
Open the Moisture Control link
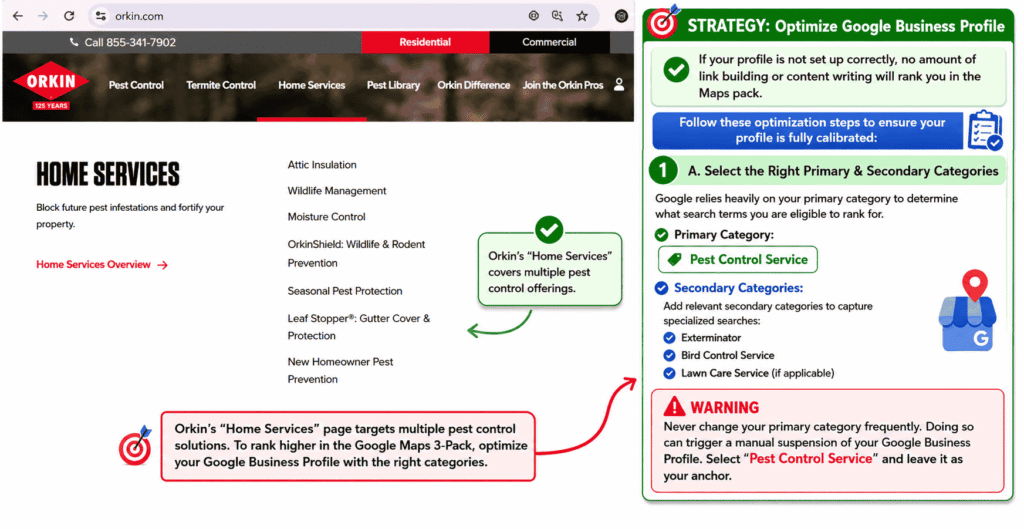(327, 217)
